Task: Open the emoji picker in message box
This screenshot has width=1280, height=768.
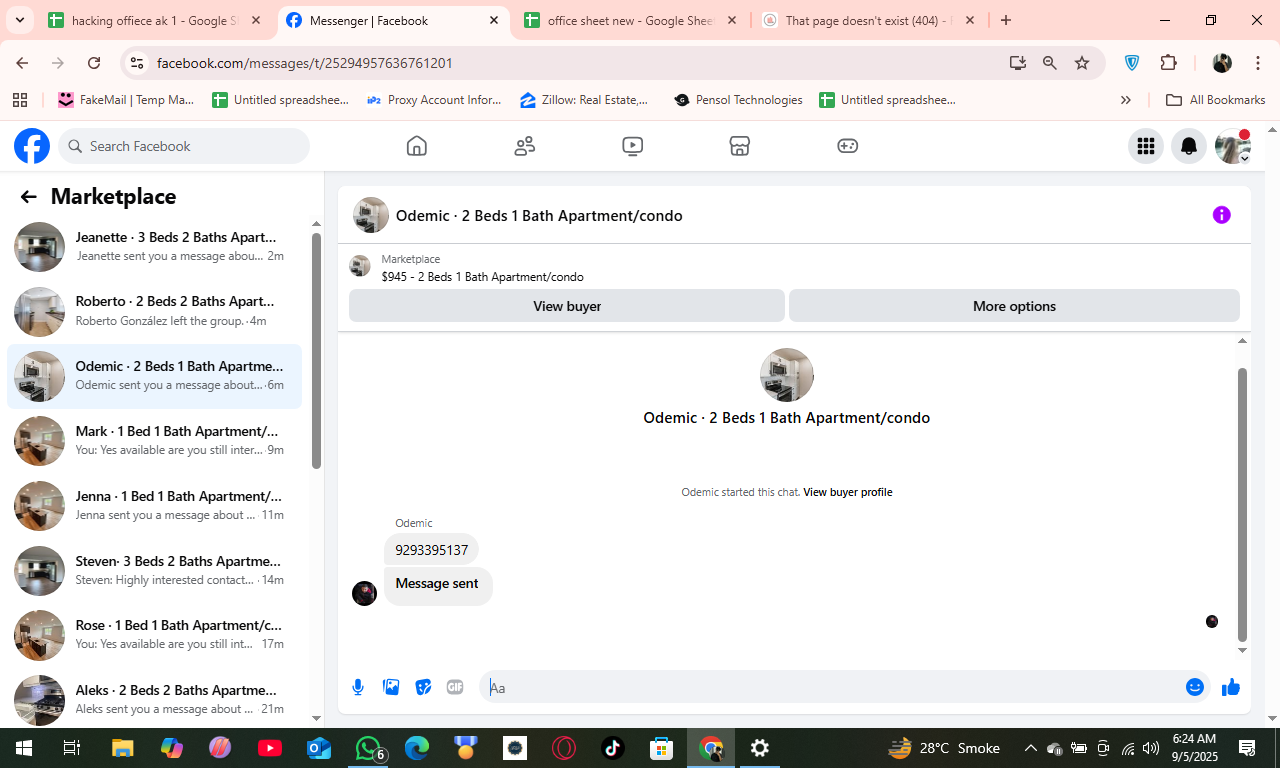Action: [1194, 687]
